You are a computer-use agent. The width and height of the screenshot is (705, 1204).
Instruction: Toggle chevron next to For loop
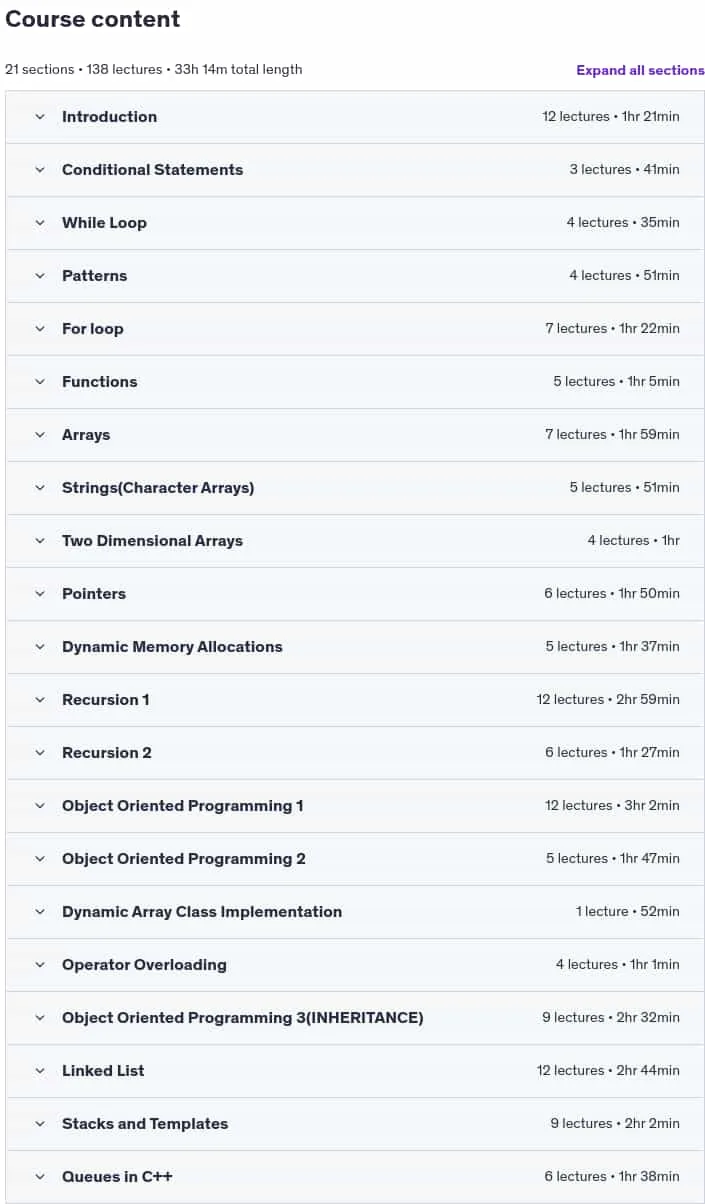(x=40, y=329)
